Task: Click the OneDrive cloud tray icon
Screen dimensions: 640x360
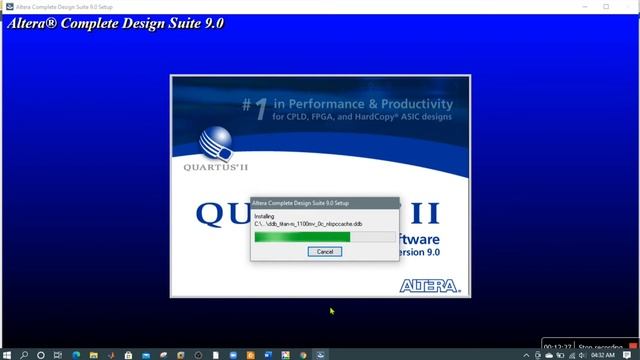Action: click(x=549, y=356)
